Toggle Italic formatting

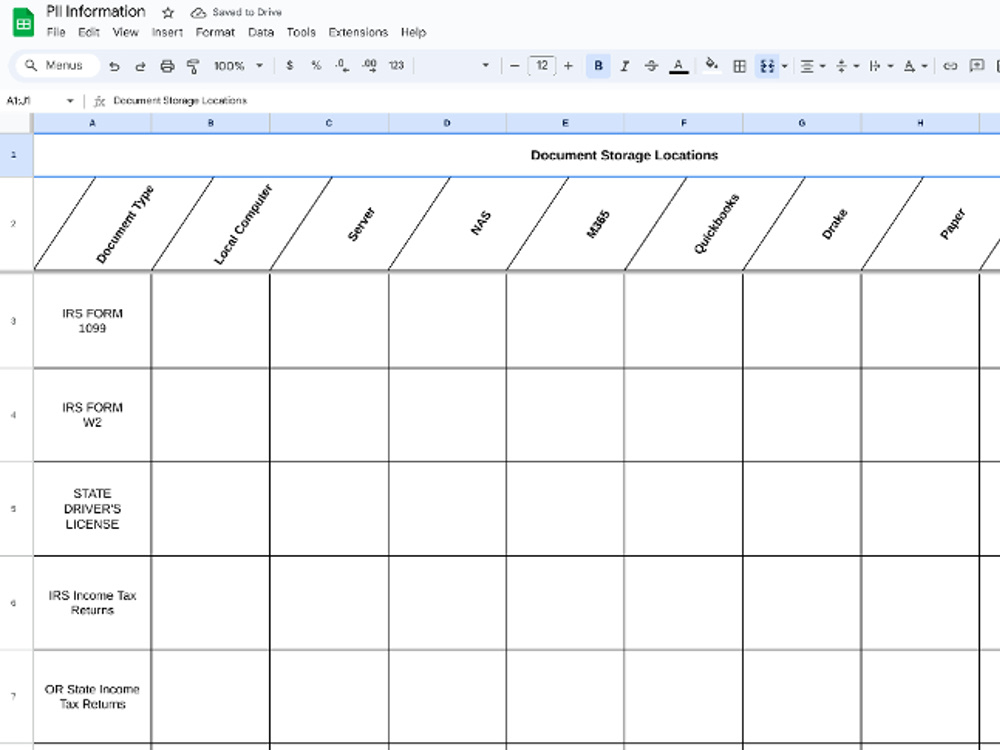[x=625, y=65]
